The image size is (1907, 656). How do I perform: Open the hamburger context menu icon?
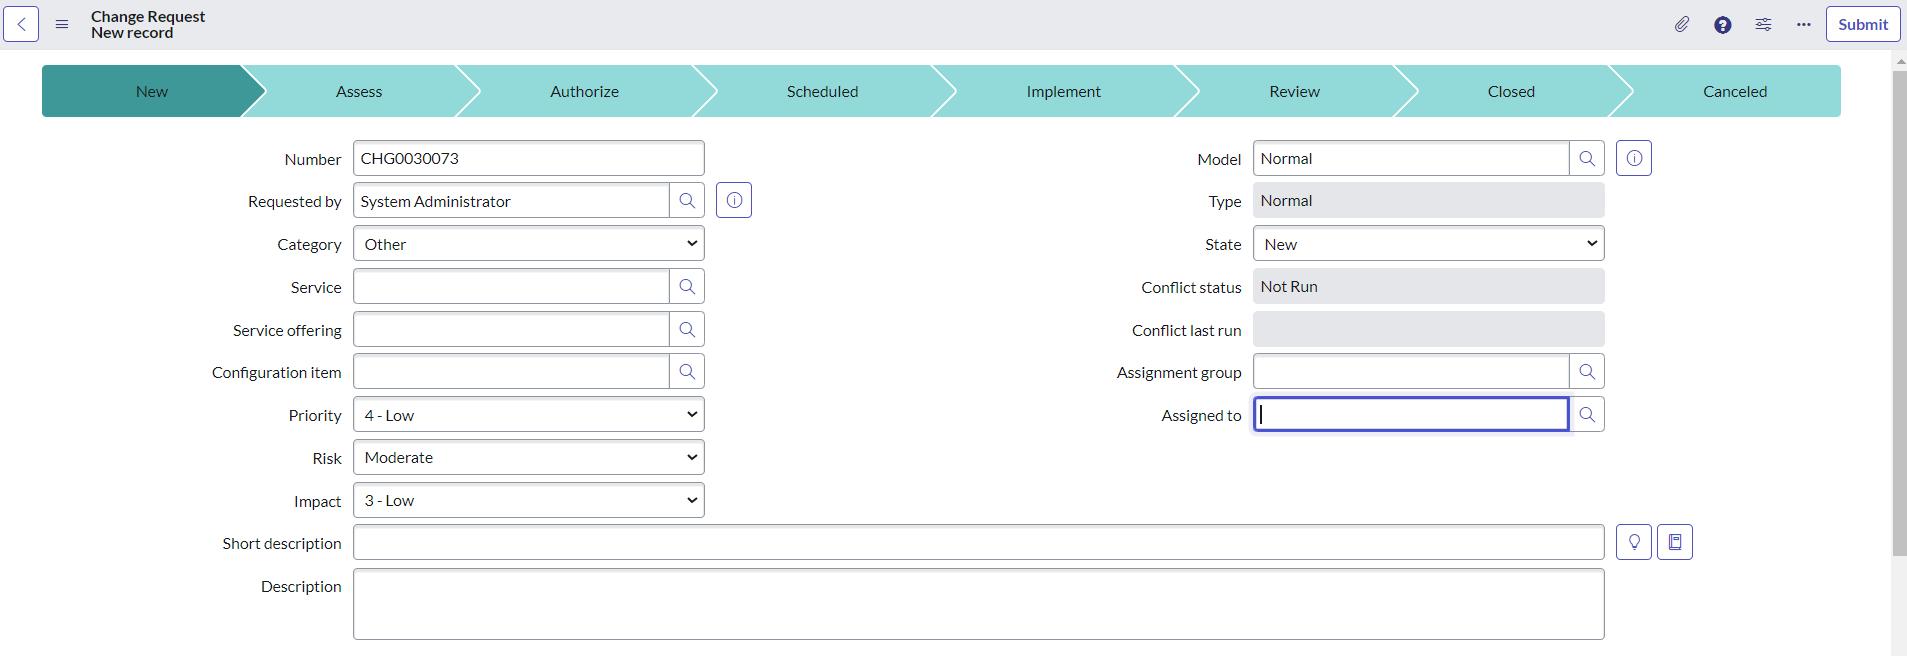tap(62, 24)
